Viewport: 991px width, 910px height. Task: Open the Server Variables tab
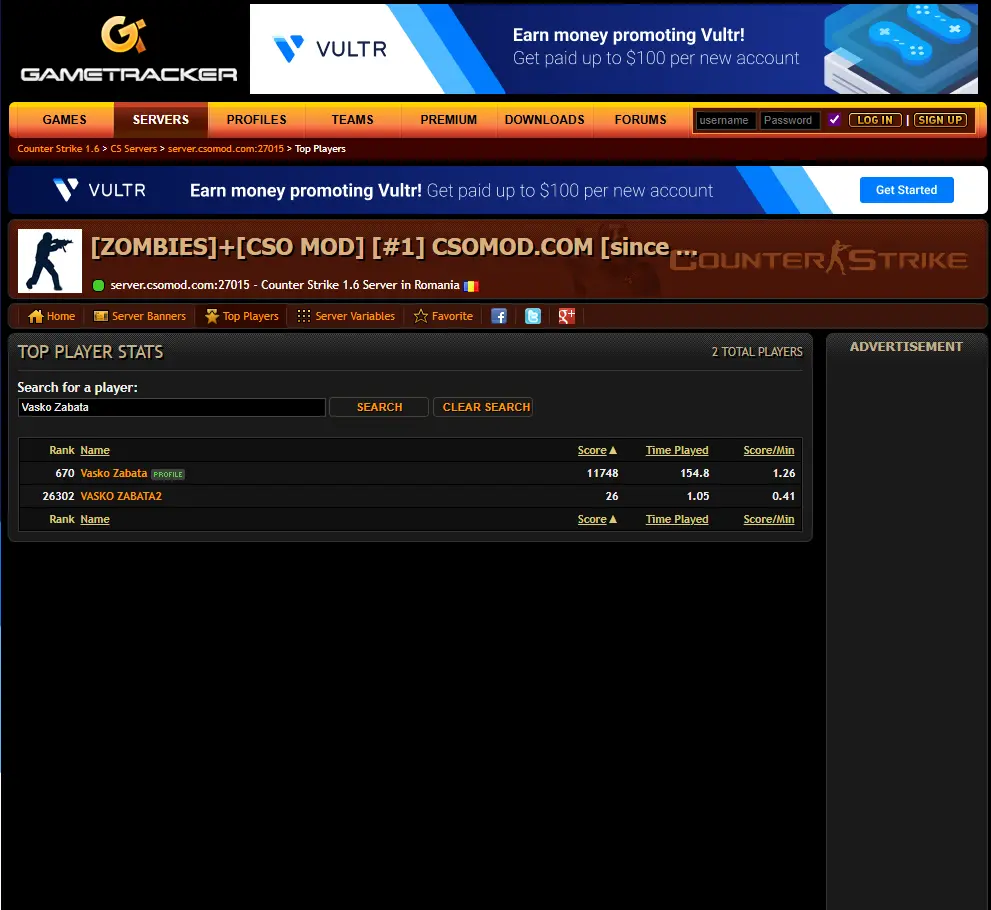click(355, 316)
